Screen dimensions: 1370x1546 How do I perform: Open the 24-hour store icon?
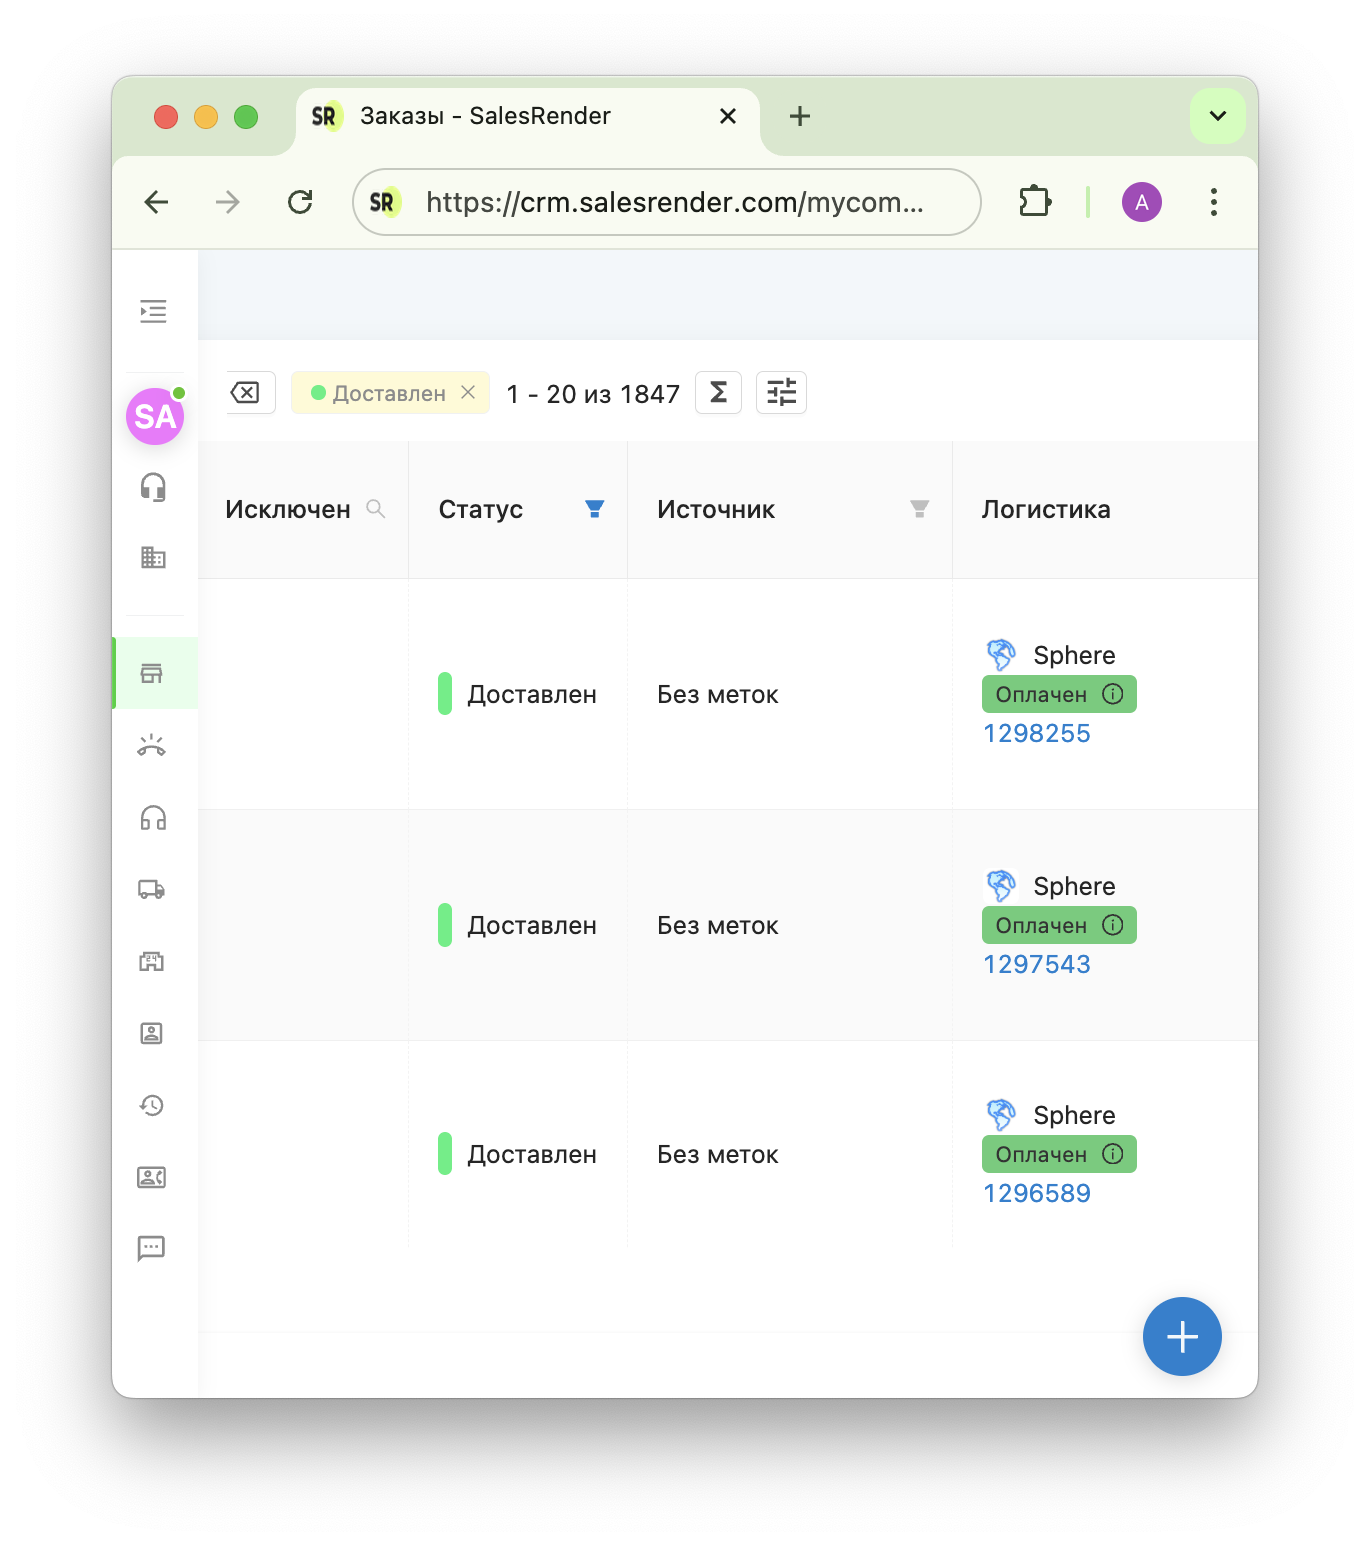pos(152,961)
